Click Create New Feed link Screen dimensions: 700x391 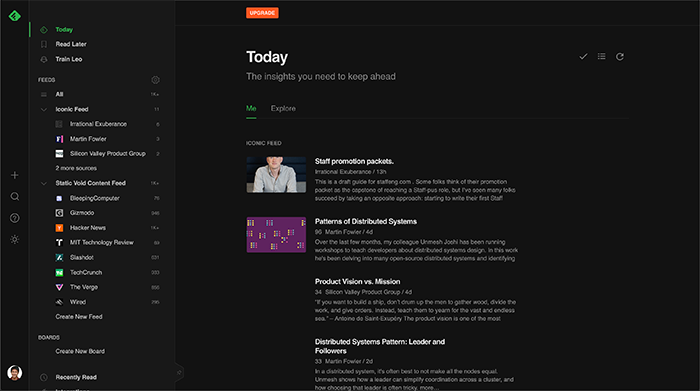click(79, 316)
